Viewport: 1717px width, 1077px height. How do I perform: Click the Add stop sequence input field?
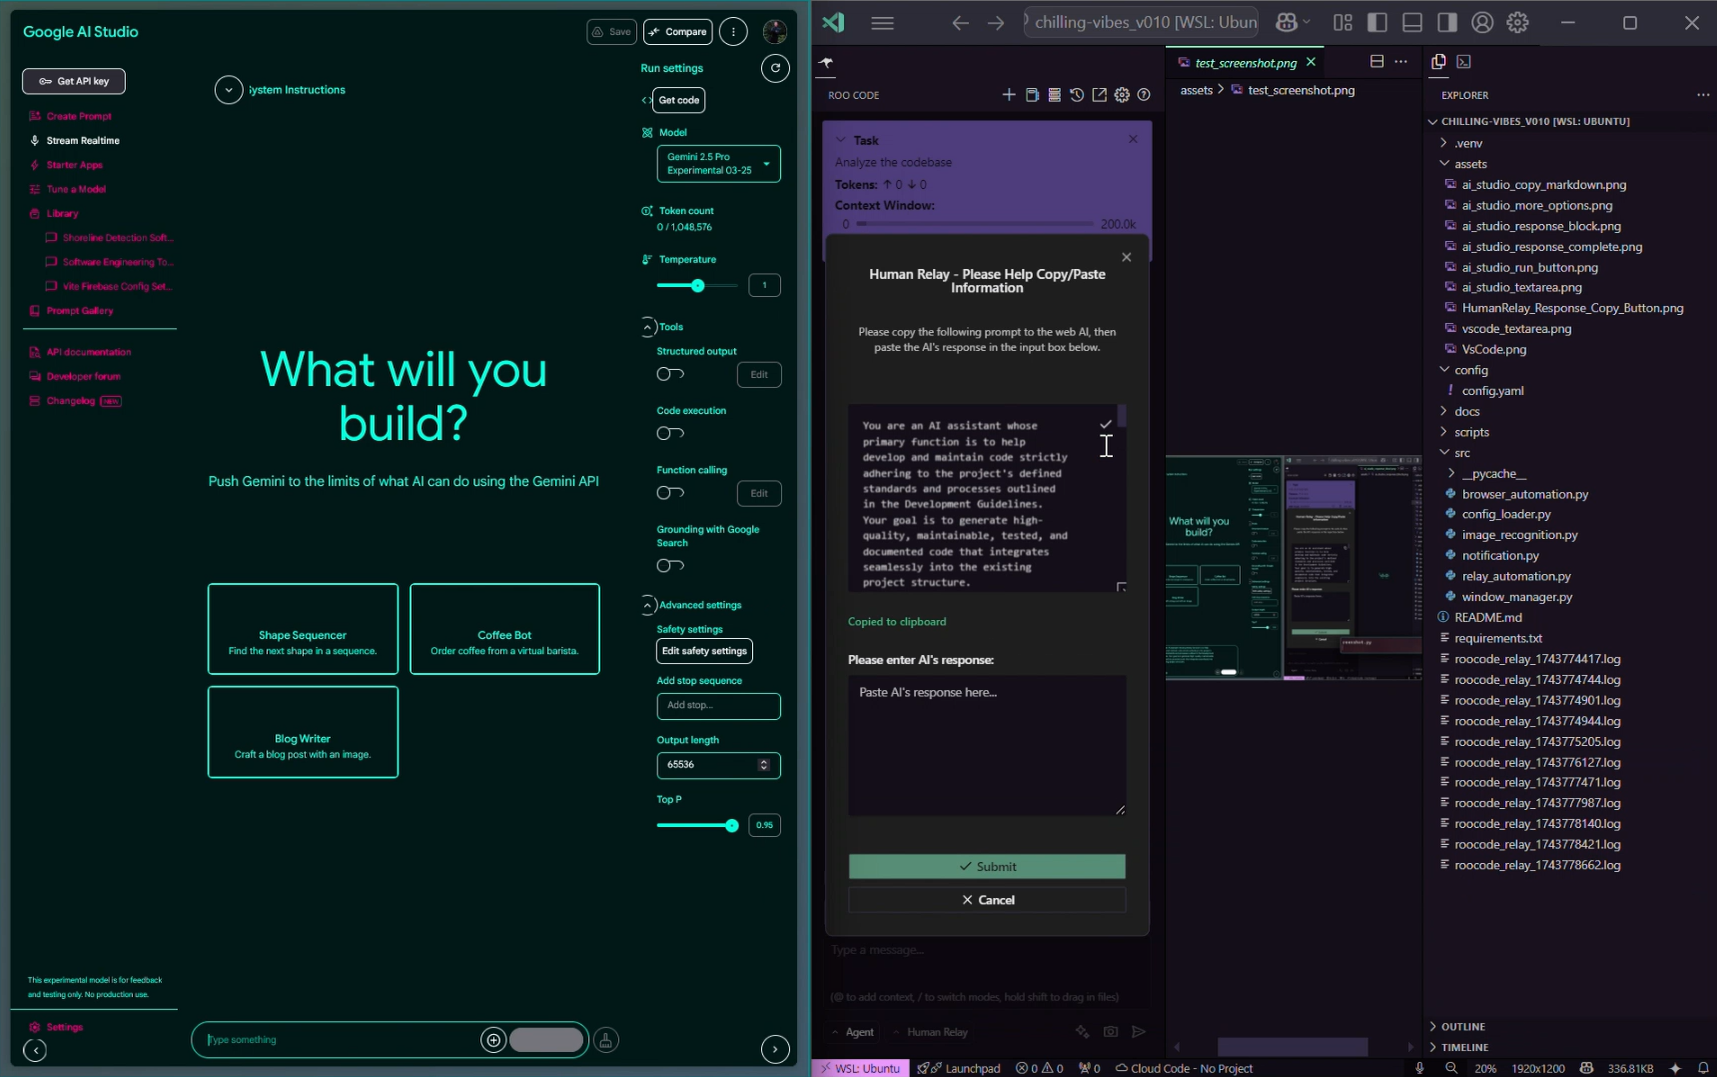pyautogui.click(x=718, y=706)
